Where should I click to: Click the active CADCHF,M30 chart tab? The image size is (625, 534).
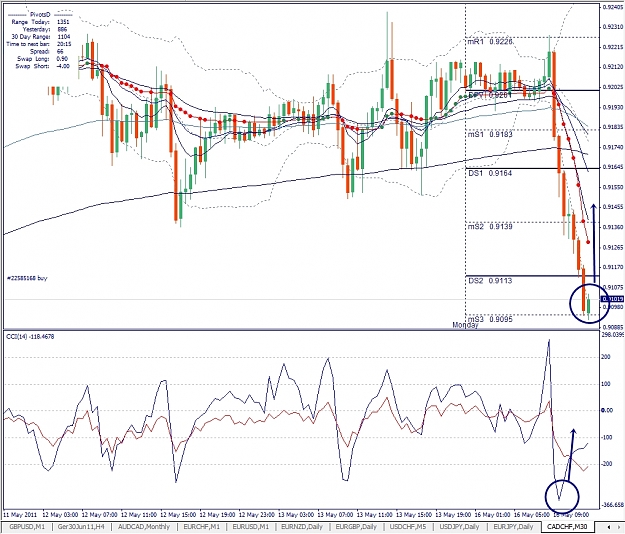click(568, 527)
